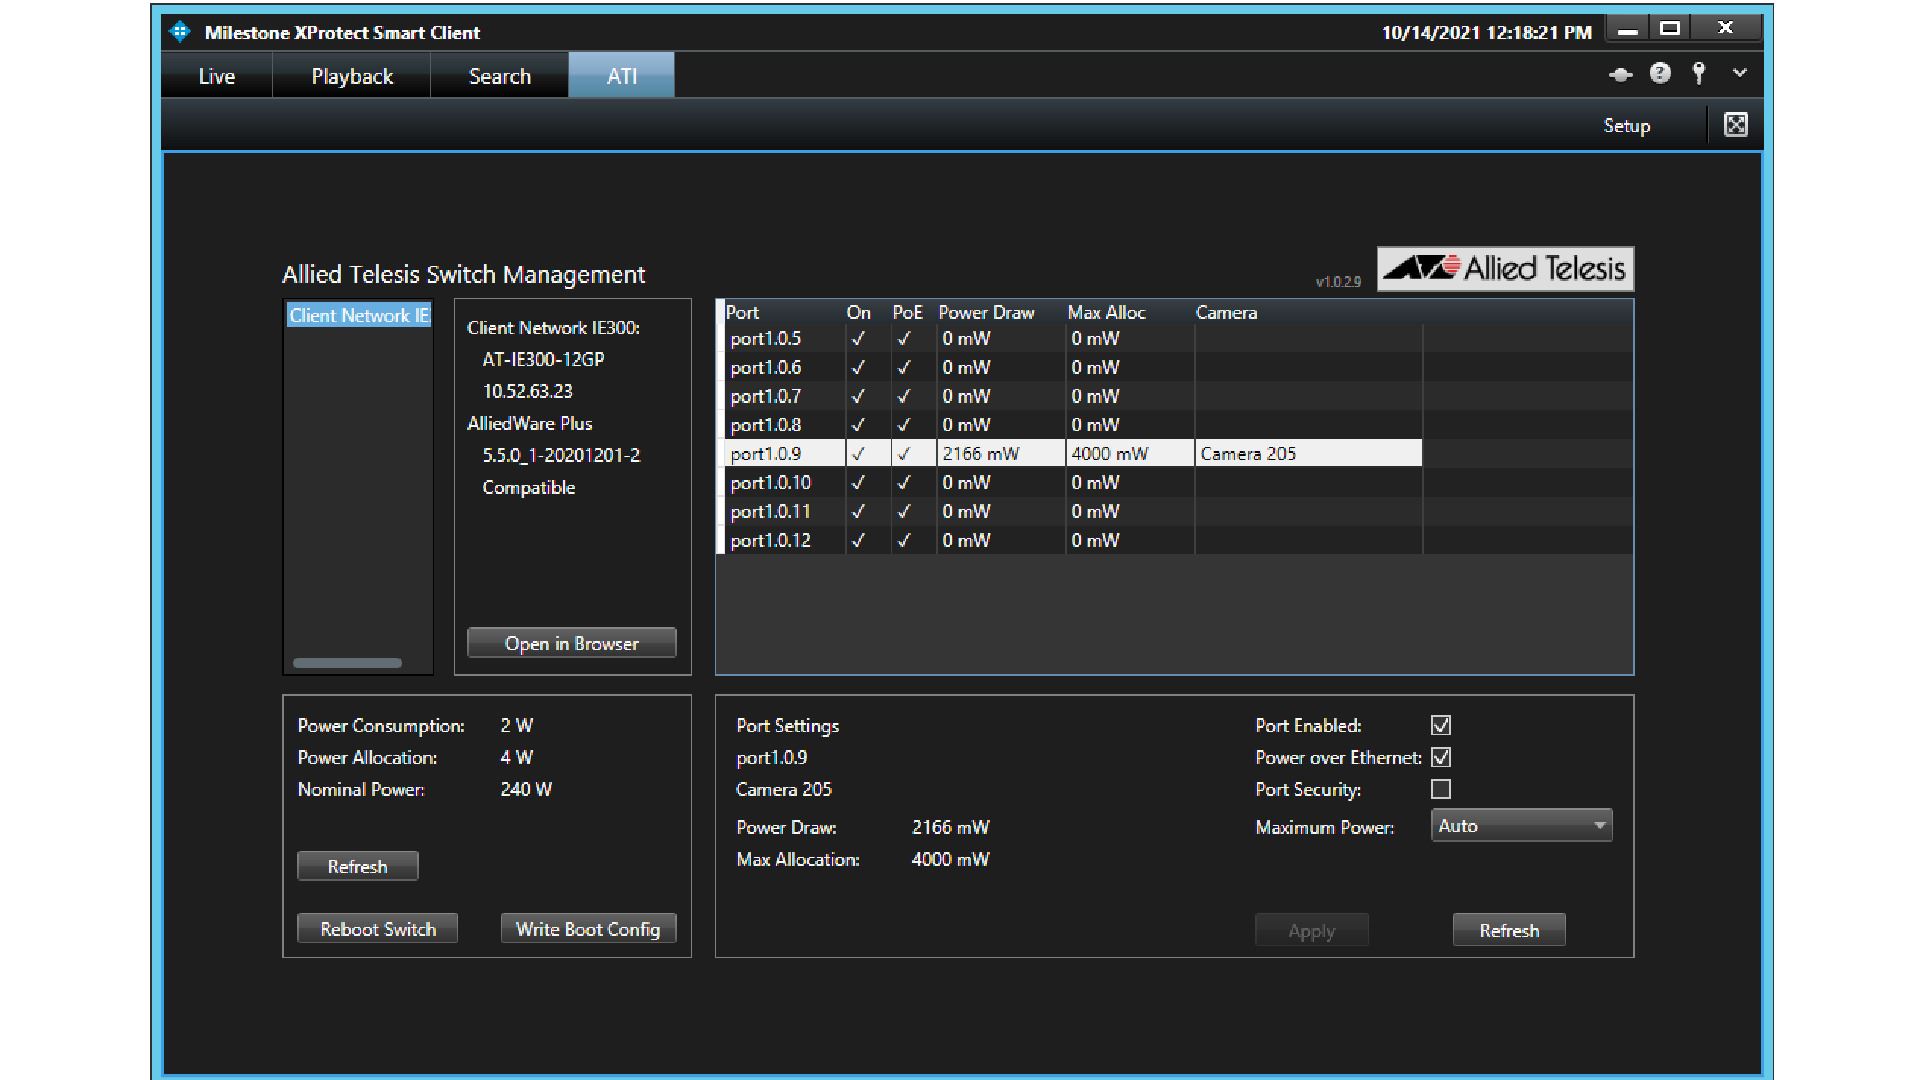Select row port1.0.7
1920x1080 pixels.
(x=1074, y=397)
